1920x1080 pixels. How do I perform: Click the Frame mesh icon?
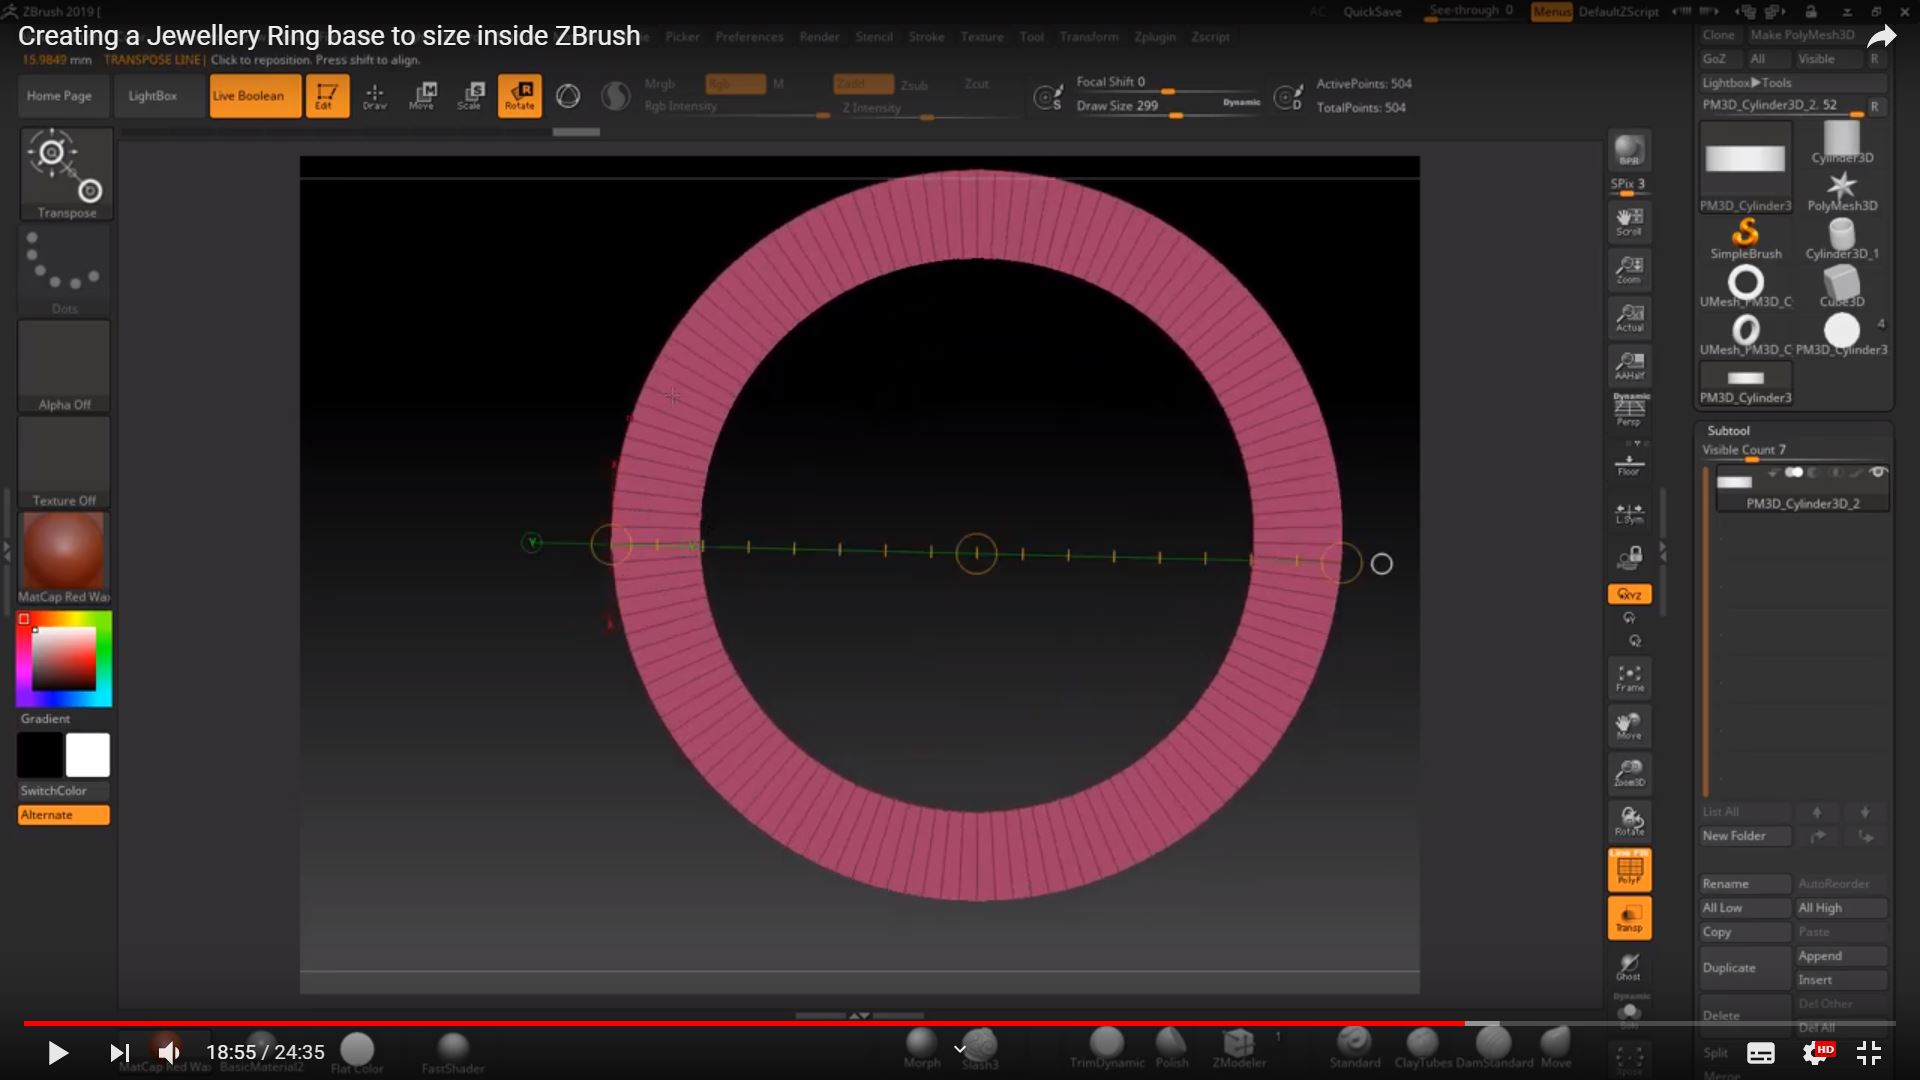point(1629,678)
